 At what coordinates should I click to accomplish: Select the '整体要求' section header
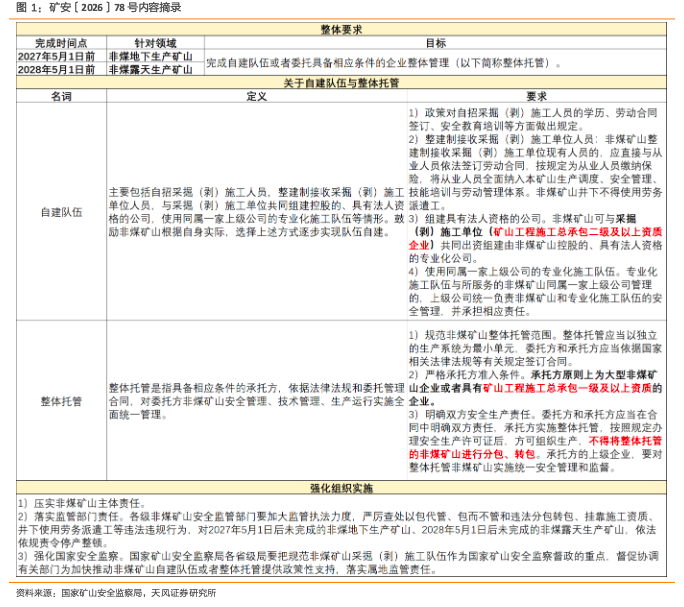tap(341, 29)
